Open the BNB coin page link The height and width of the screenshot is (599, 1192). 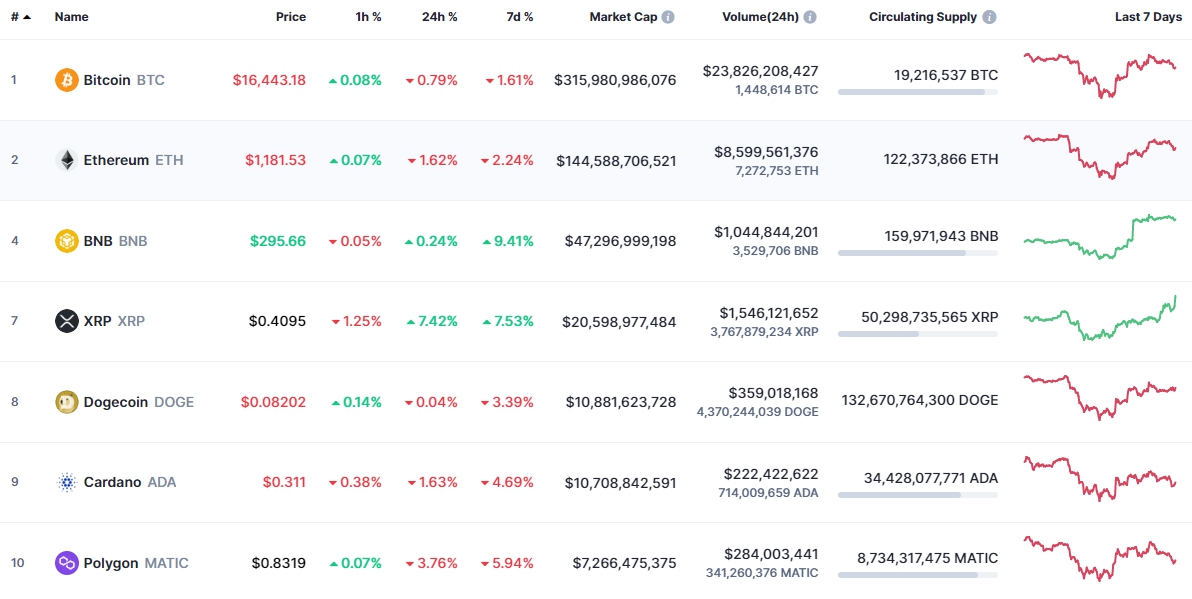pyautogui.click(x=116, y=241)
